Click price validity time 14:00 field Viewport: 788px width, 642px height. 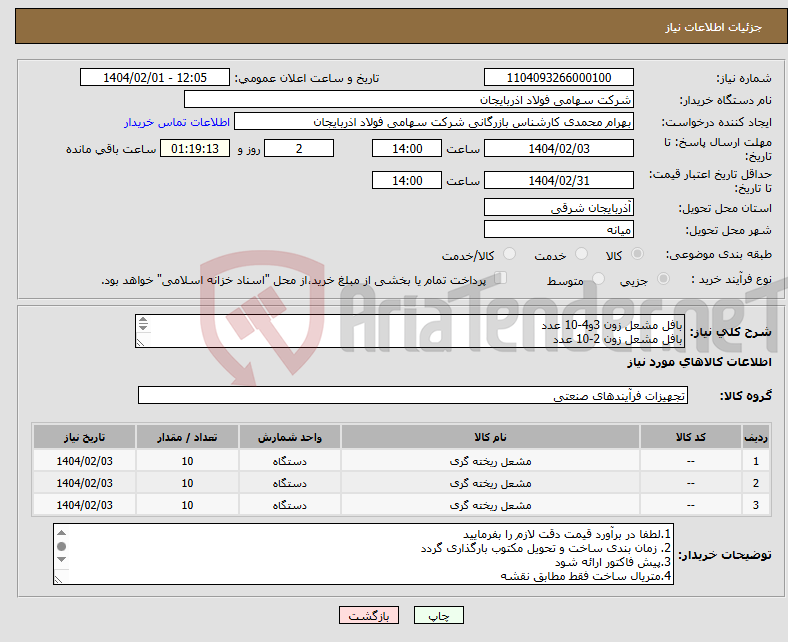407,180
